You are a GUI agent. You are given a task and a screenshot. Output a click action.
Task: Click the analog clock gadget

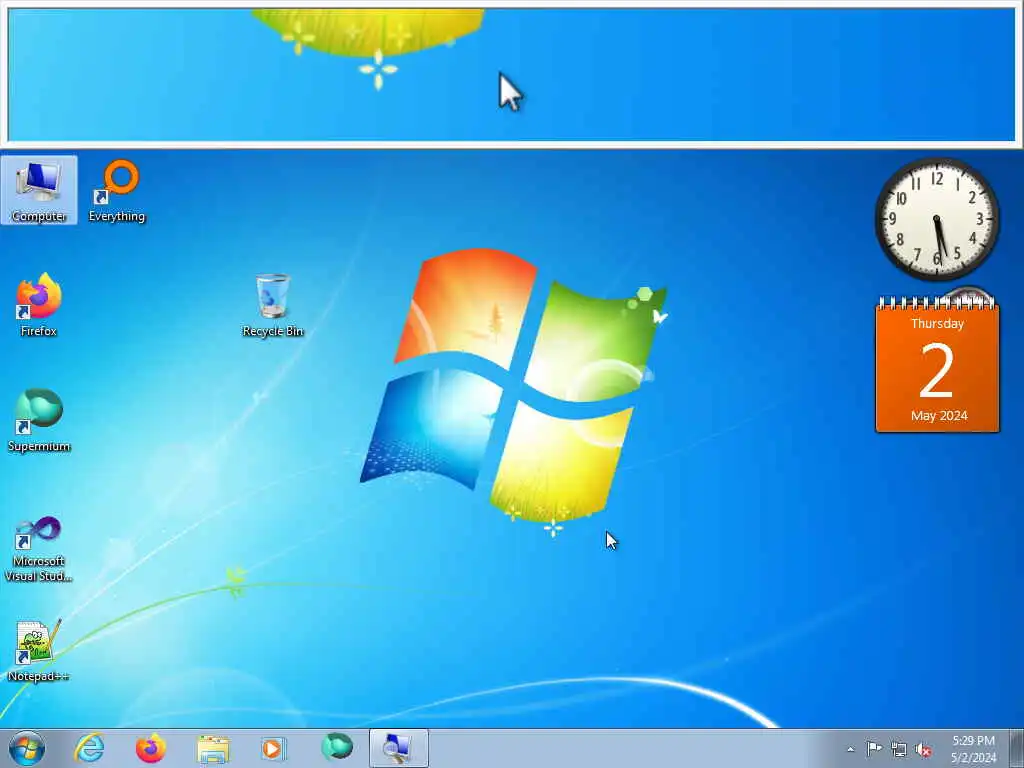coord(937,219)
